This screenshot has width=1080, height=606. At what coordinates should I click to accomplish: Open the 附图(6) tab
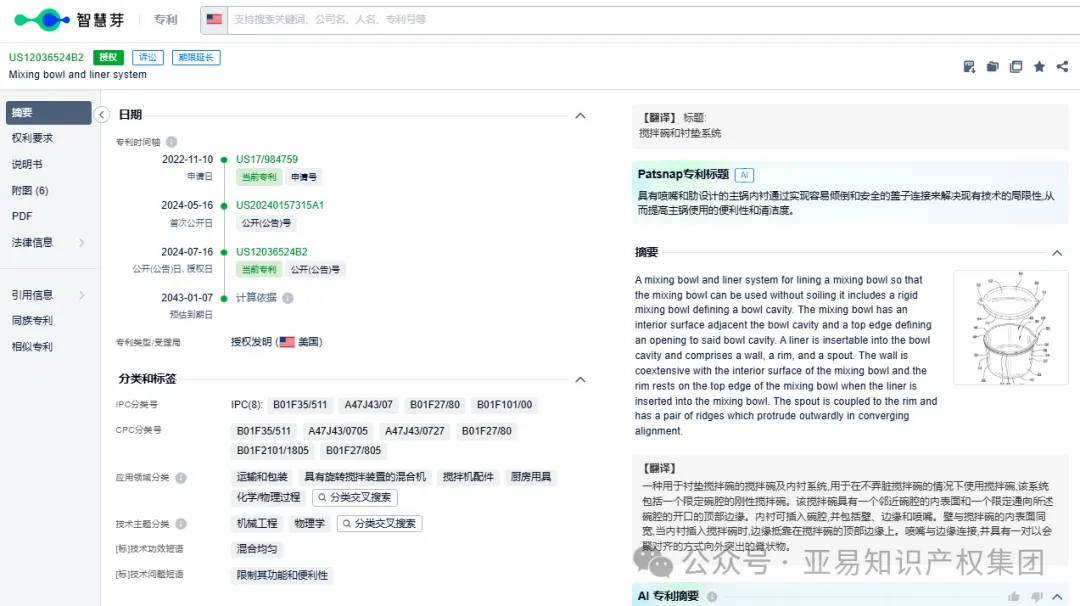40,190
